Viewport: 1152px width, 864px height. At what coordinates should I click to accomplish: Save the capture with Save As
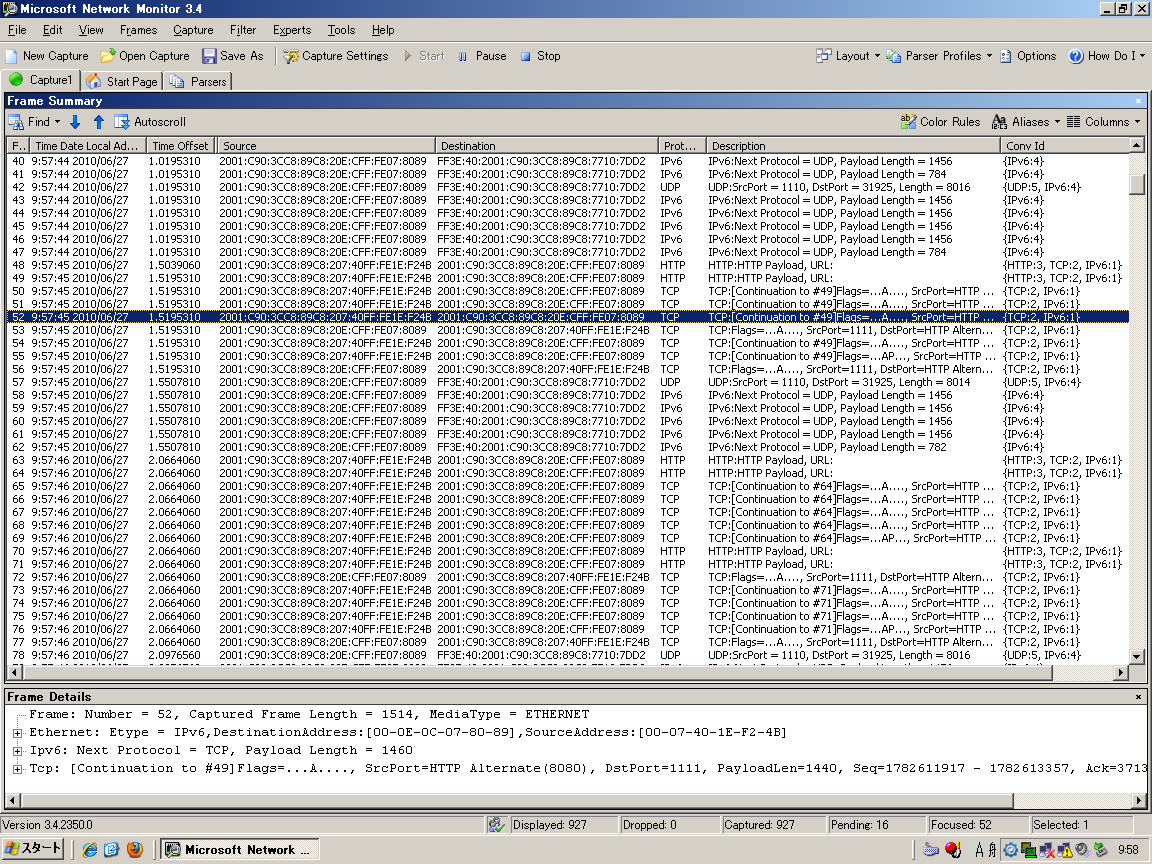click(232, 56)
